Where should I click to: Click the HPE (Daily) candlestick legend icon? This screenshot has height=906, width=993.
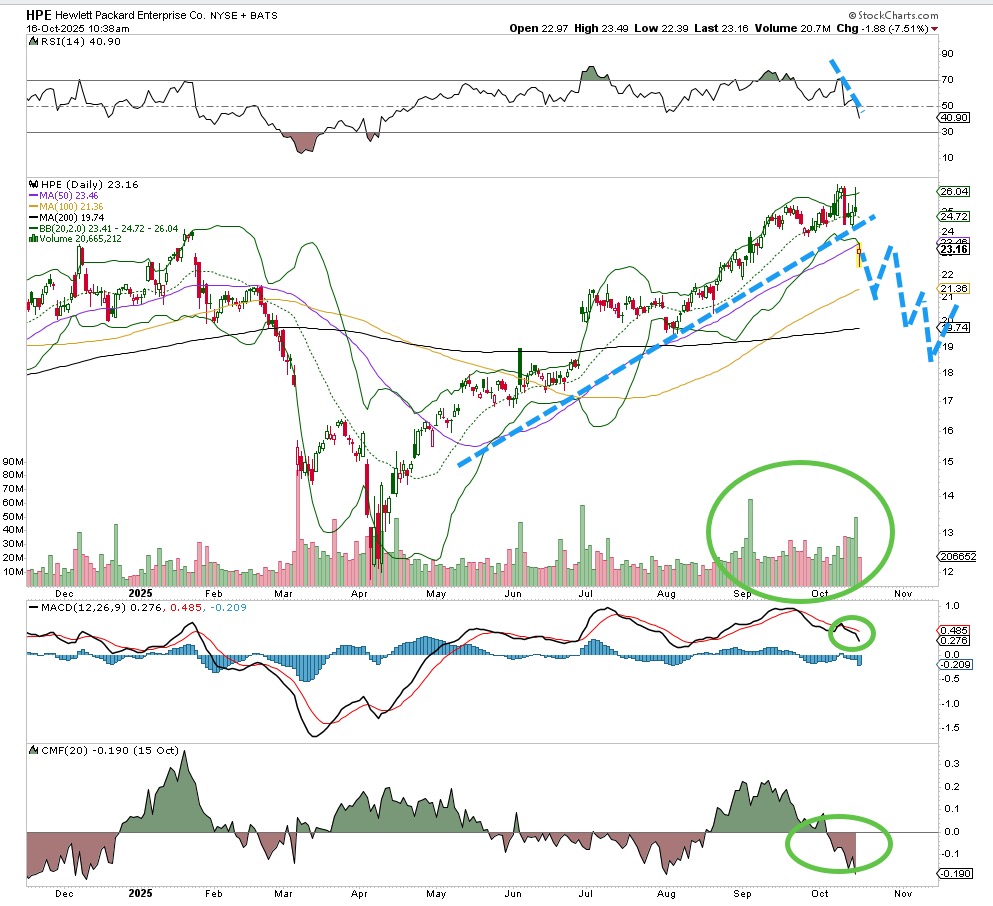[32, 185]
